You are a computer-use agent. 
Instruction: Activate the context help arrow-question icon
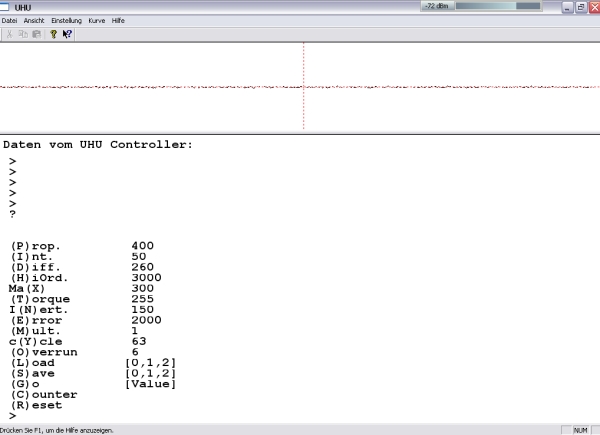[67, 34]
